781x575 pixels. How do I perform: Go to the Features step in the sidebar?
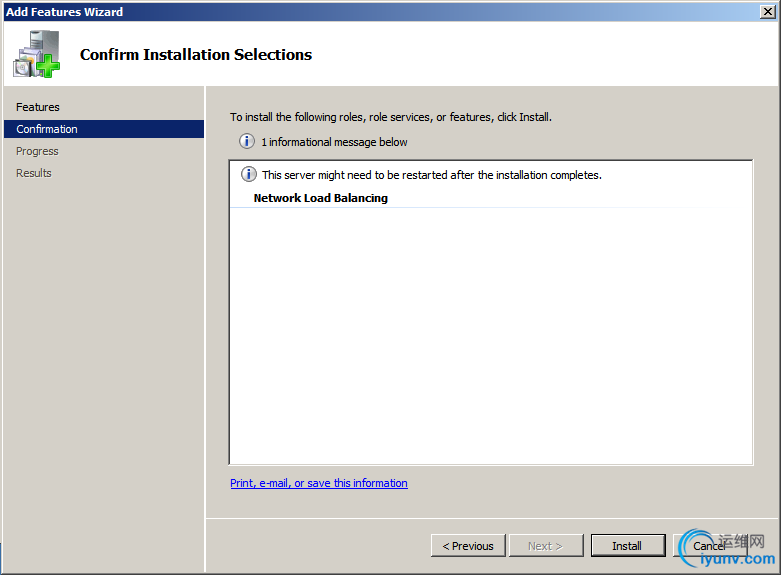38,107
